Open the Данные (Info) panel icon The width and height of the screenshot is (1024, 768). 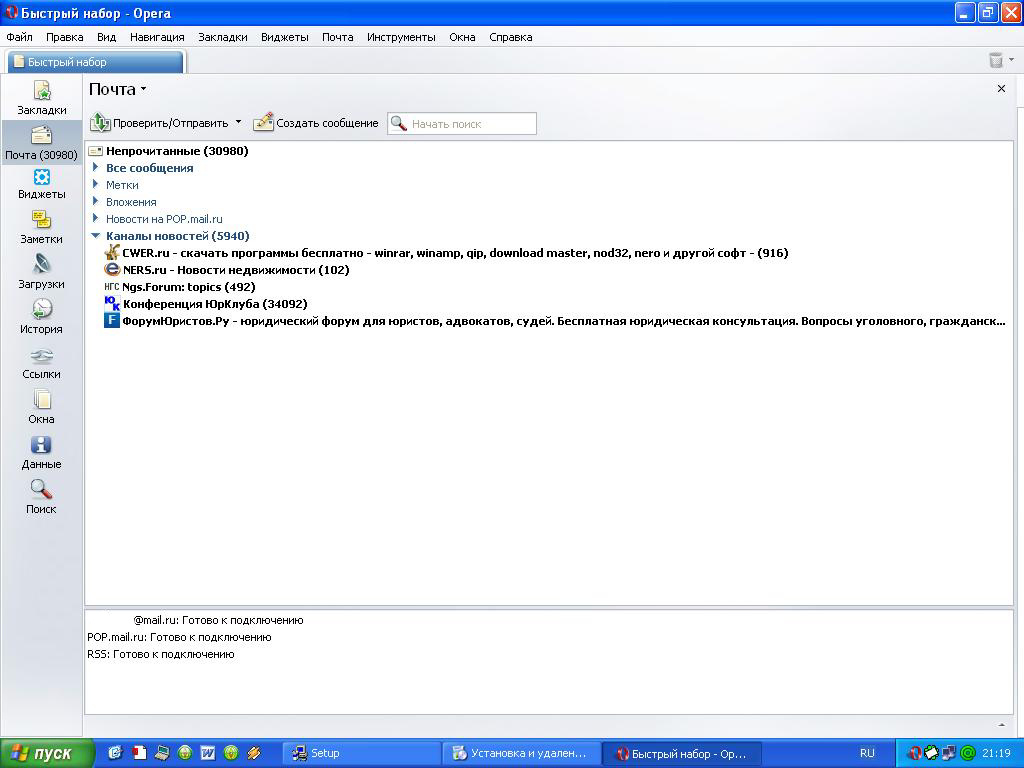pos(41,445)
